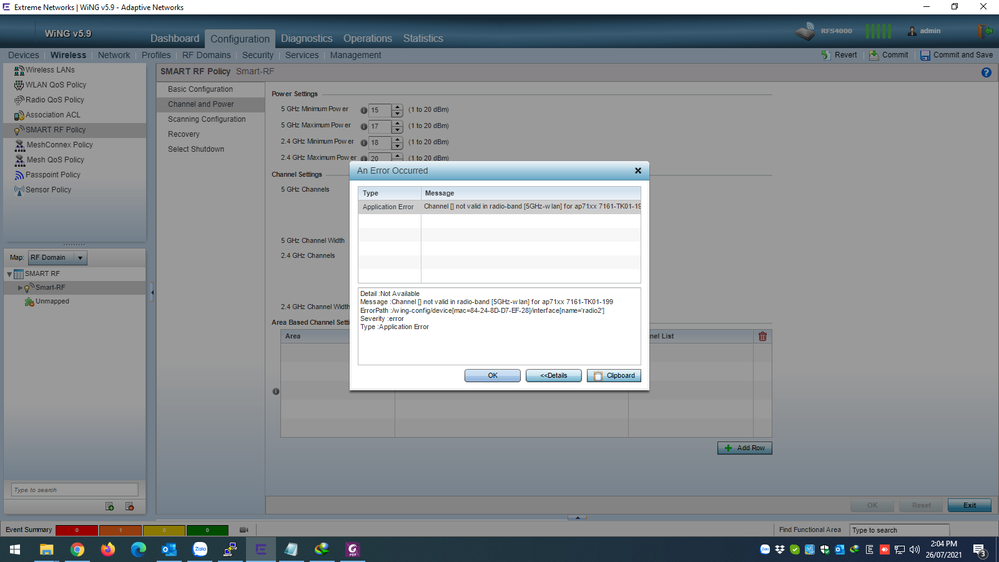The width and height of the screenshot is (999, 562).
Task: Open Channel and Power section
Action: (x=201, y=104)
